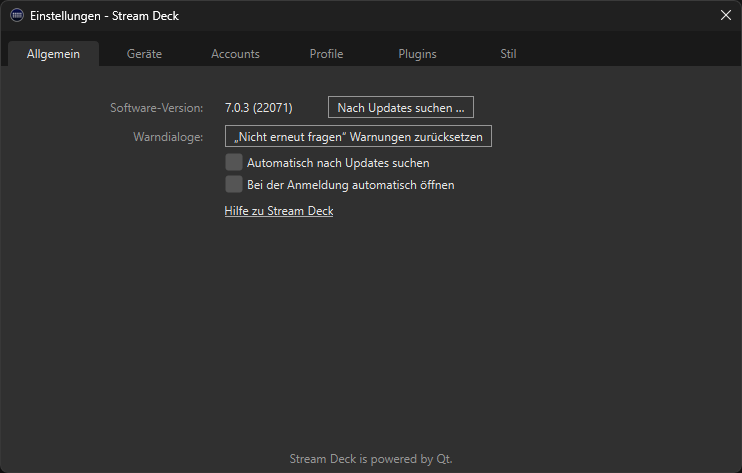Enable the 'Automatisch nach Updates suchen' checkbox
This screenshot has height=473, width=742.
234,162
